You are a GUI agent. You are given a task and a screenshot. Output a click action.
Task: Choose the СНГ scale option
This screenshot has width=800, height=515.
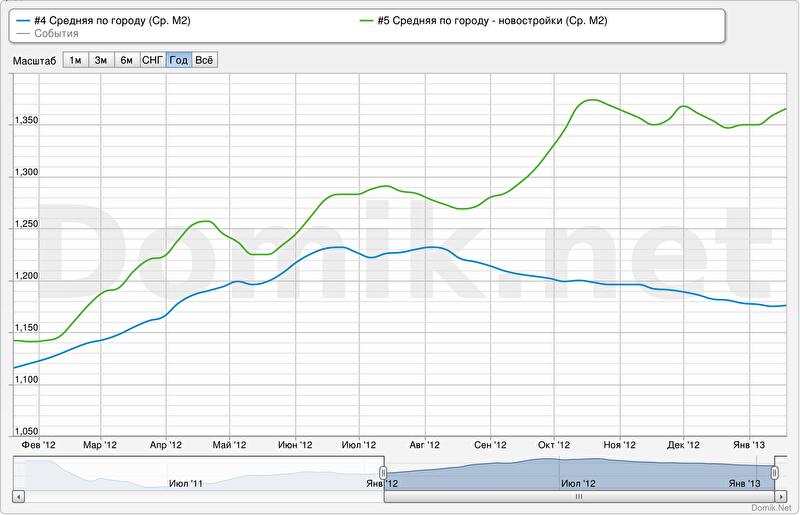tap(153, 60)
